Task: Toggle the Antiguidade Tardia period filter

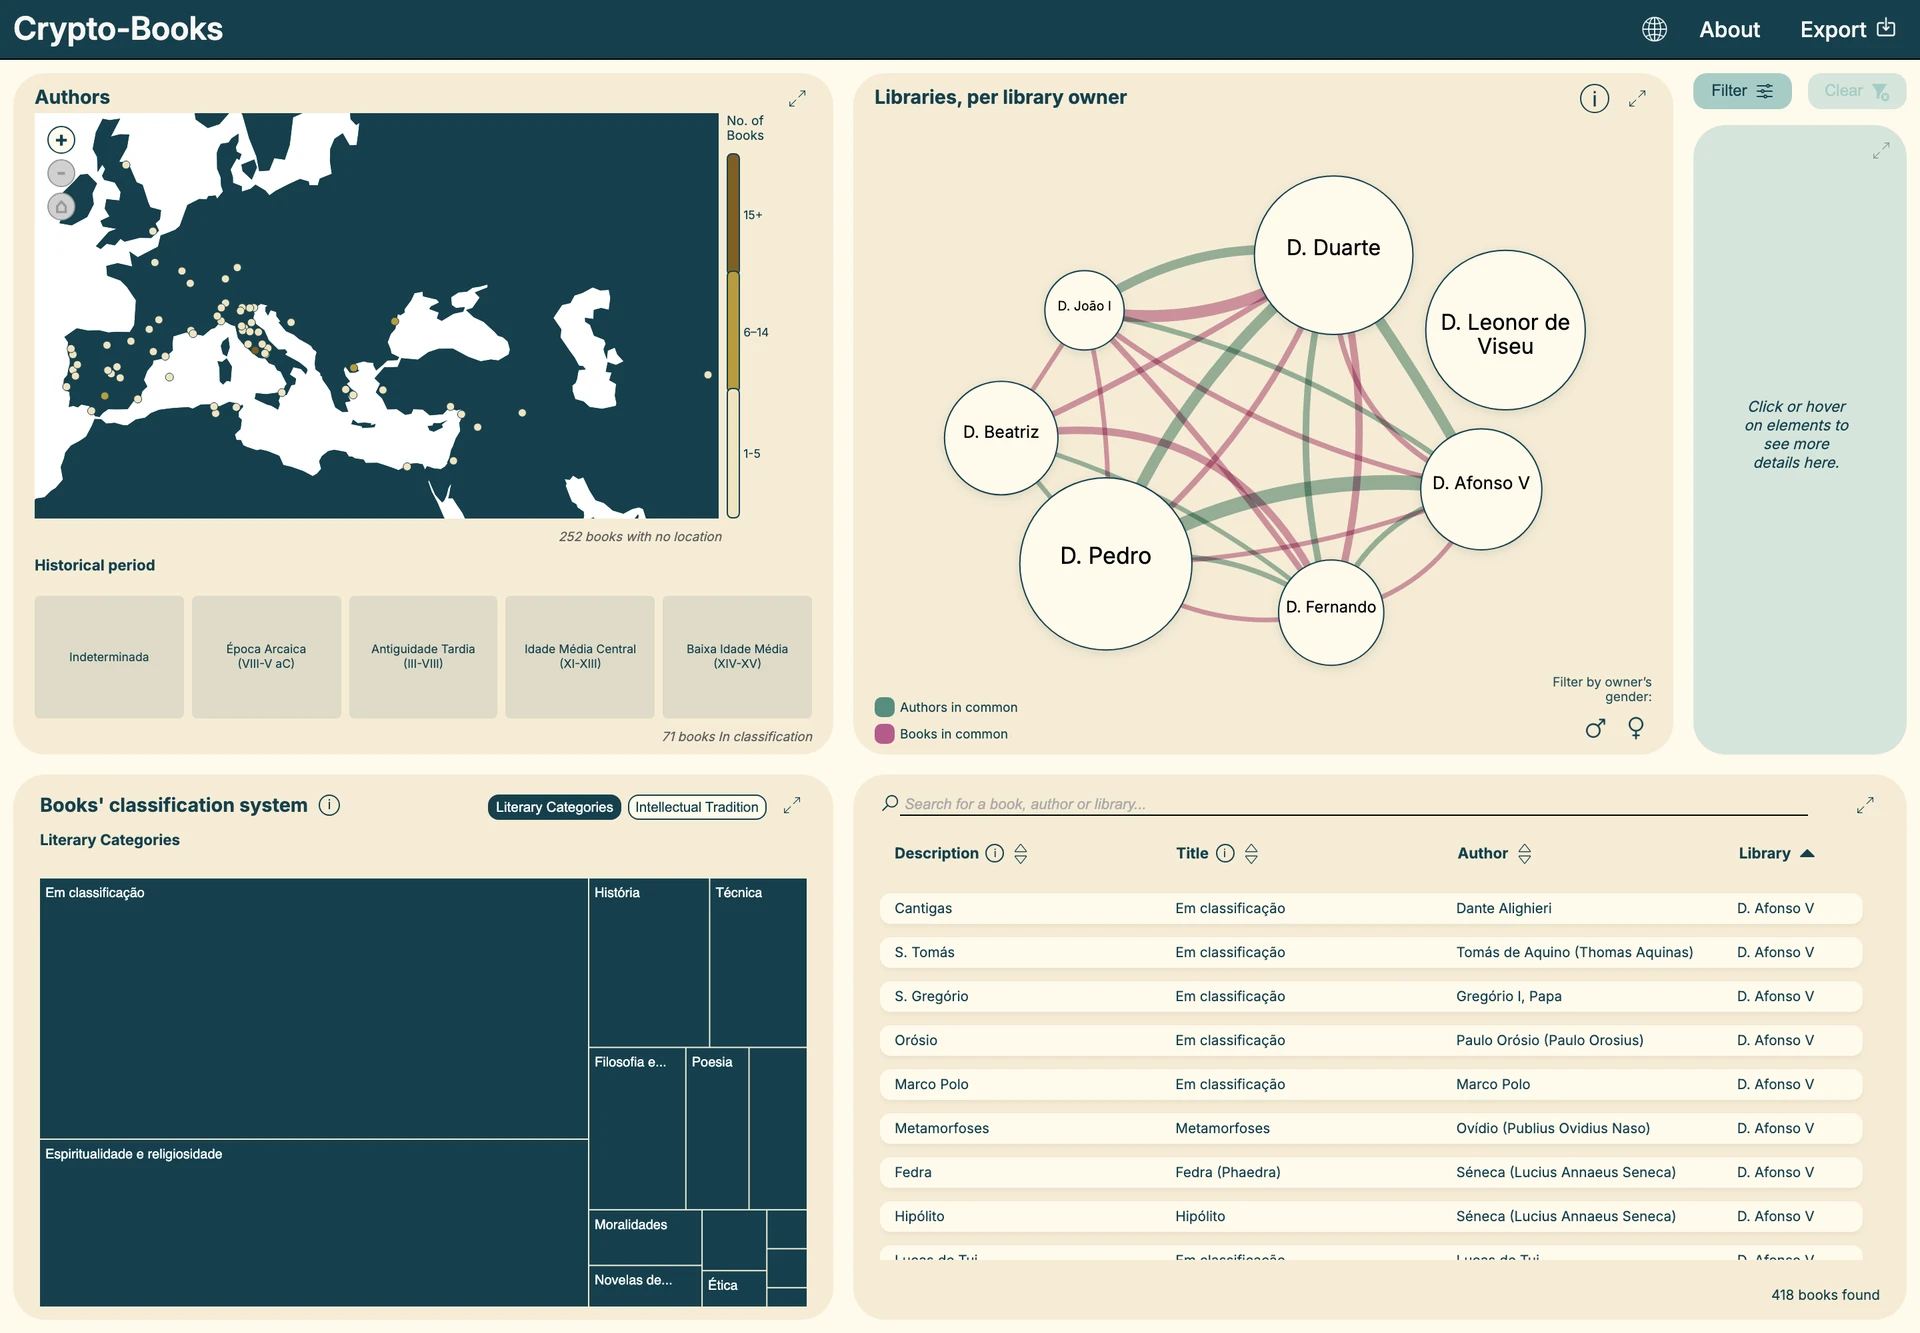Action: click(423, 657)
